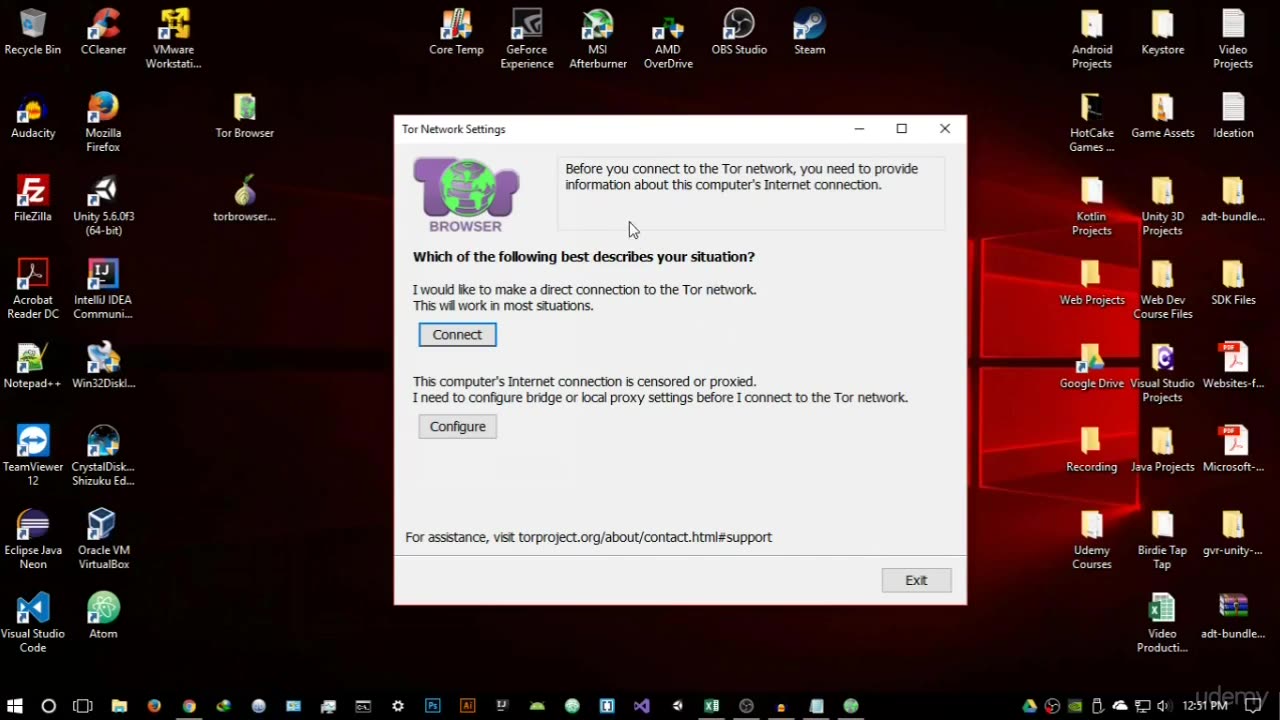Select the torbrowser installer onion icon
The image size is (1280, 720).
click(x=244, y=198)
